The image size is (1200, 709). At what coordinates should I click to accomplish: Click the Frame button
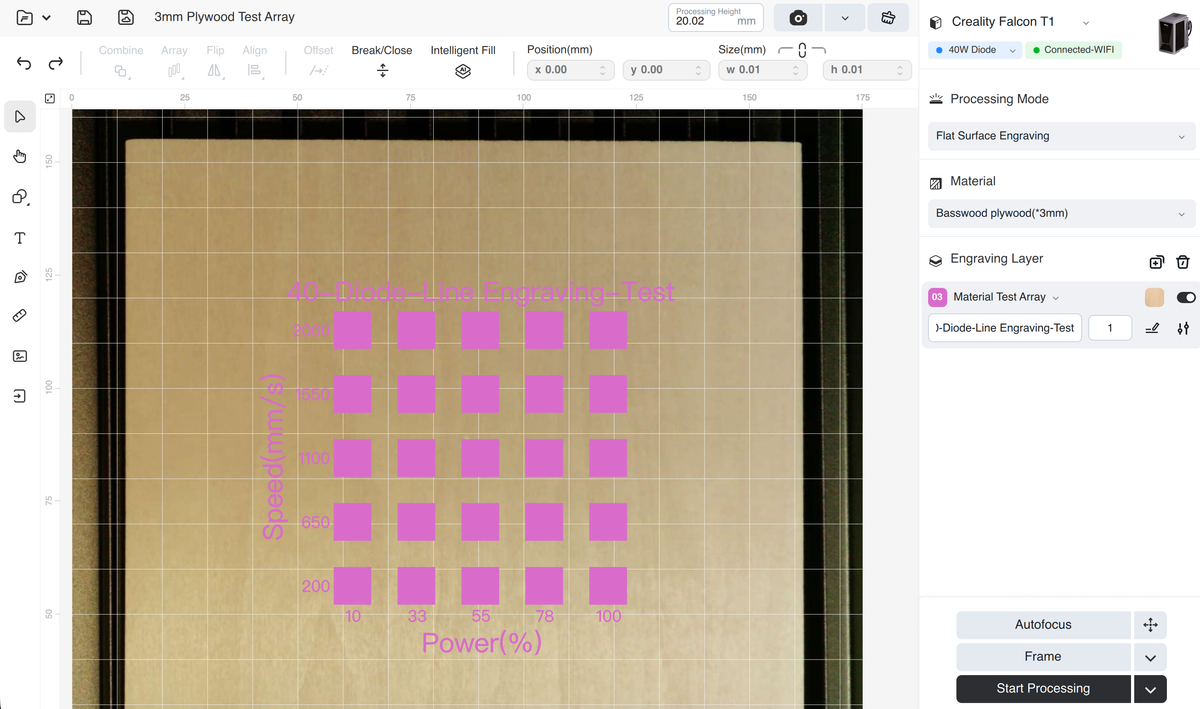(1043, 657)
